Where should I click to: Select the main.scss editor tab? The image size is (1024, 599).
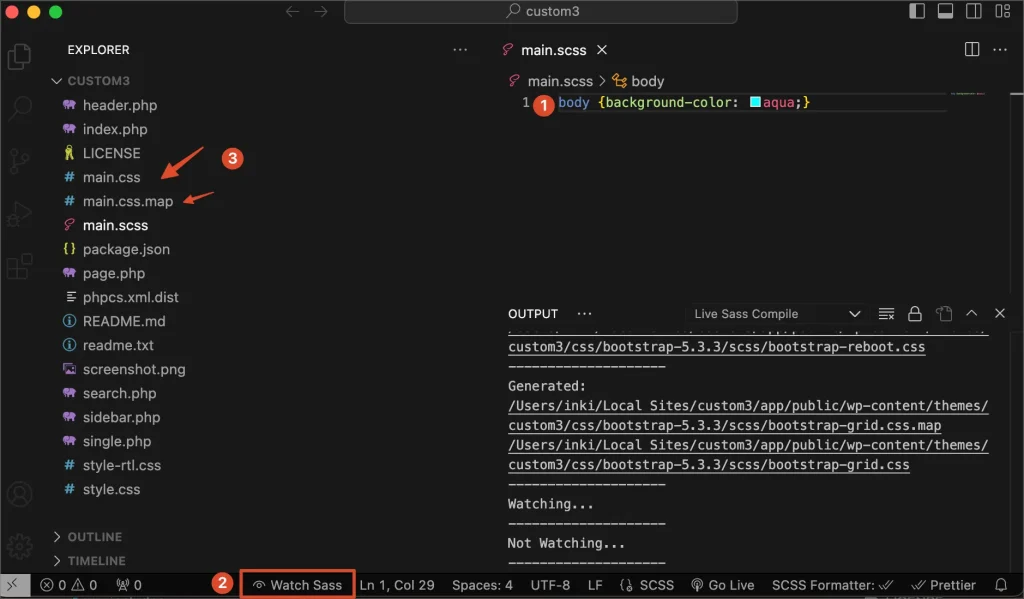pyautogui.click(x=551, y=49)
